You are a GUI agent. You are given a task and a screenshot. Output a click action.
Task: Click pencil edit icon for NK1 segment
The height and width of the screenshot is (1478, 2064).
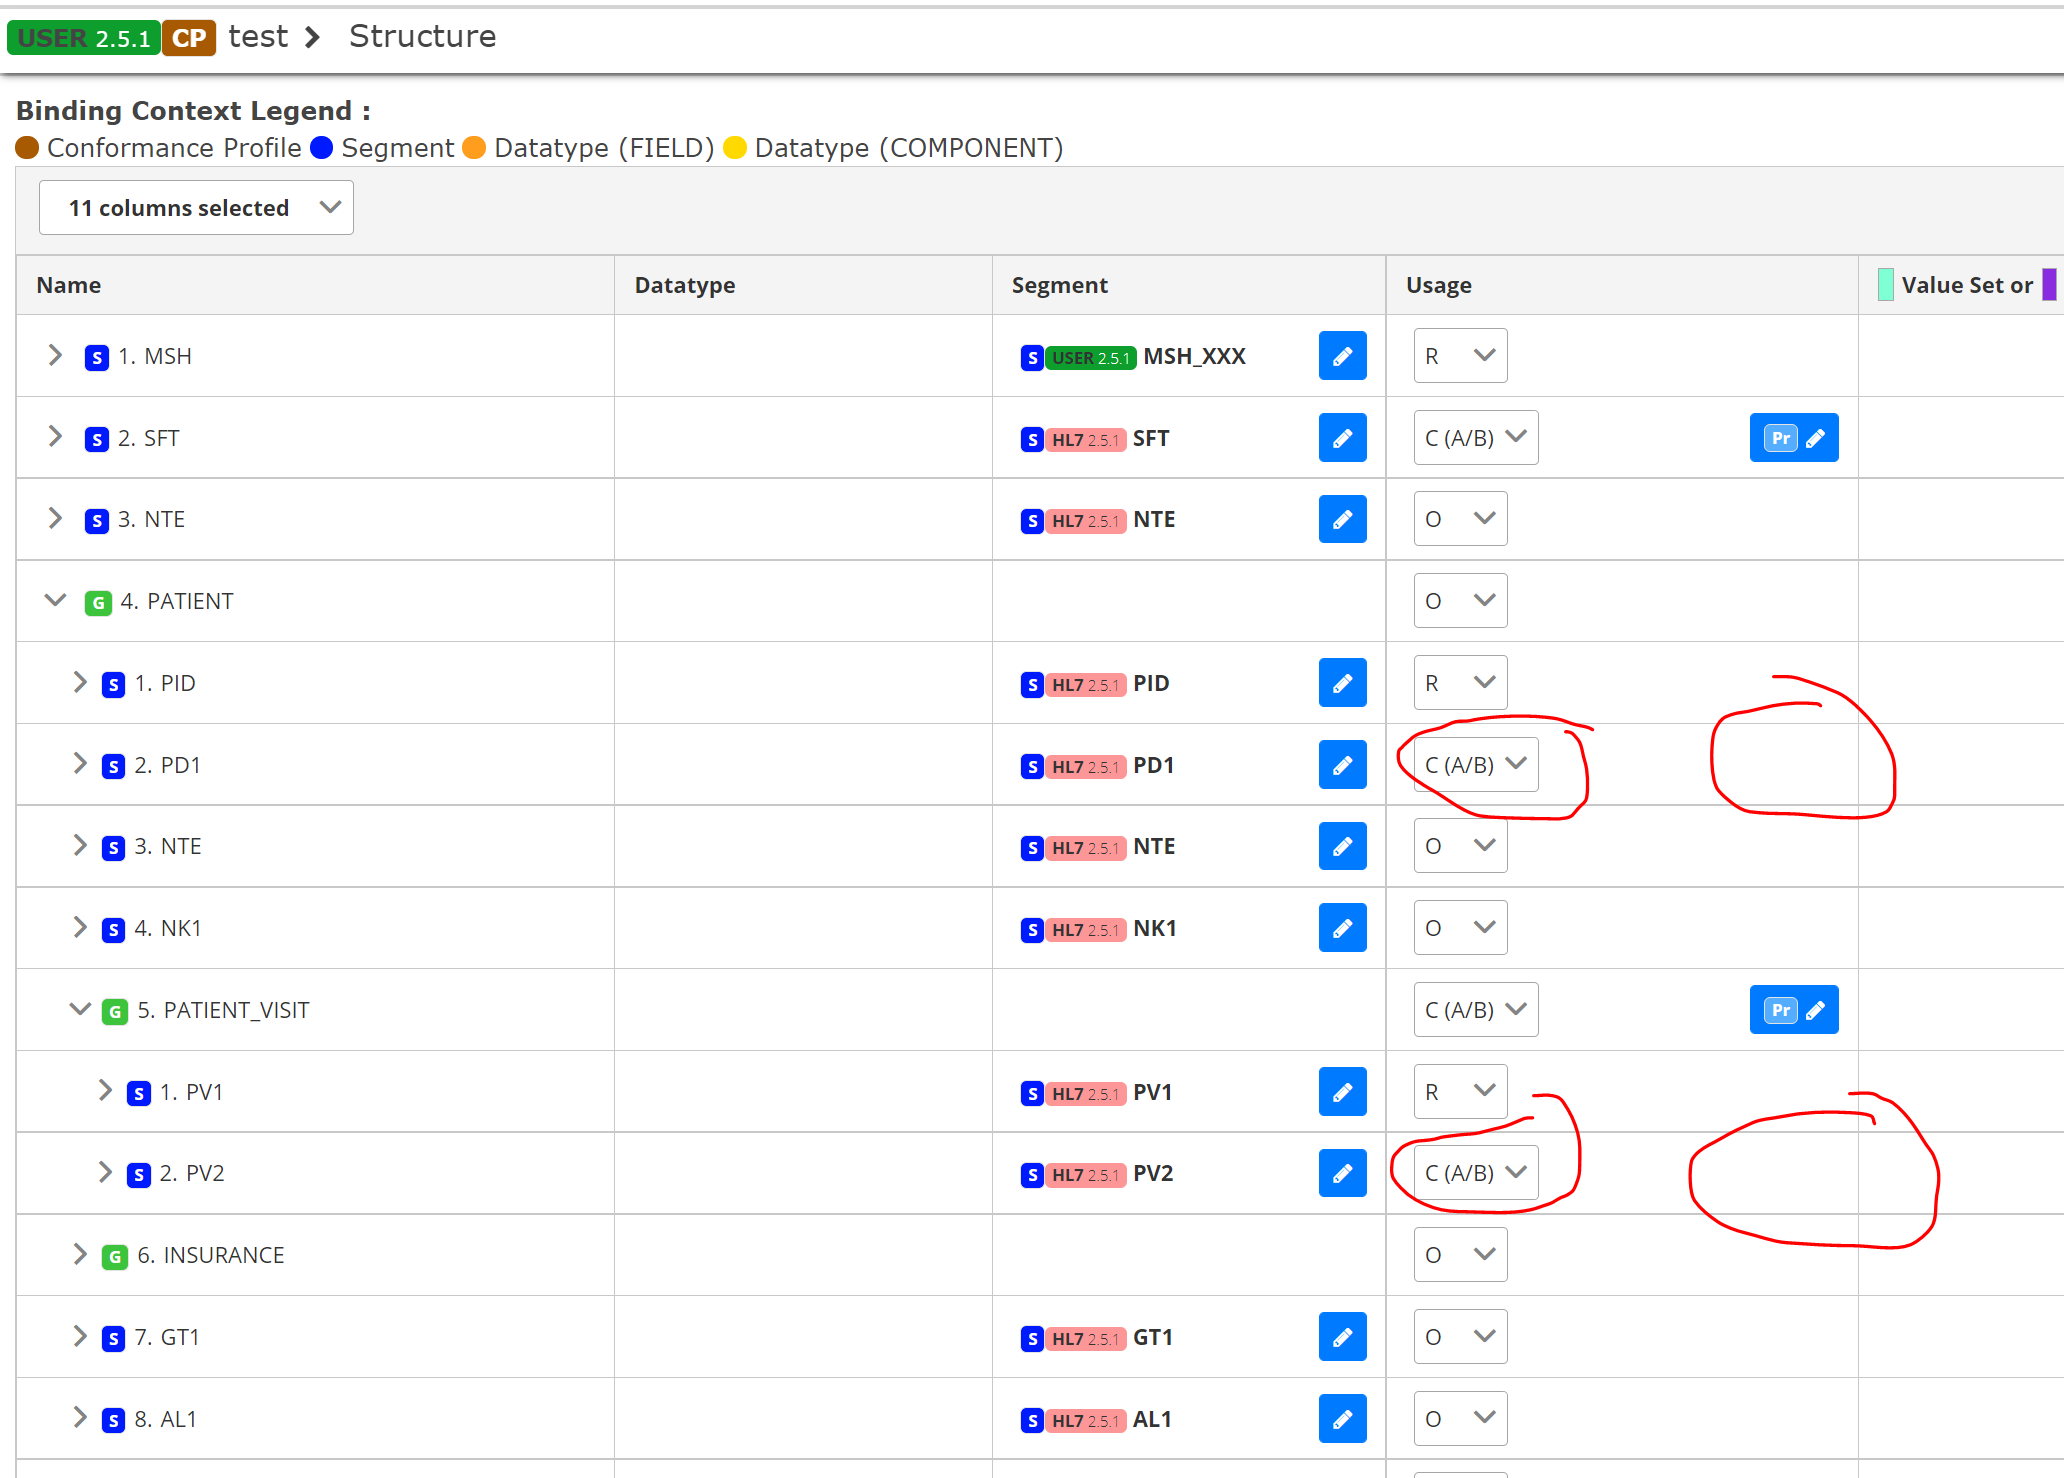(1342, 928)
